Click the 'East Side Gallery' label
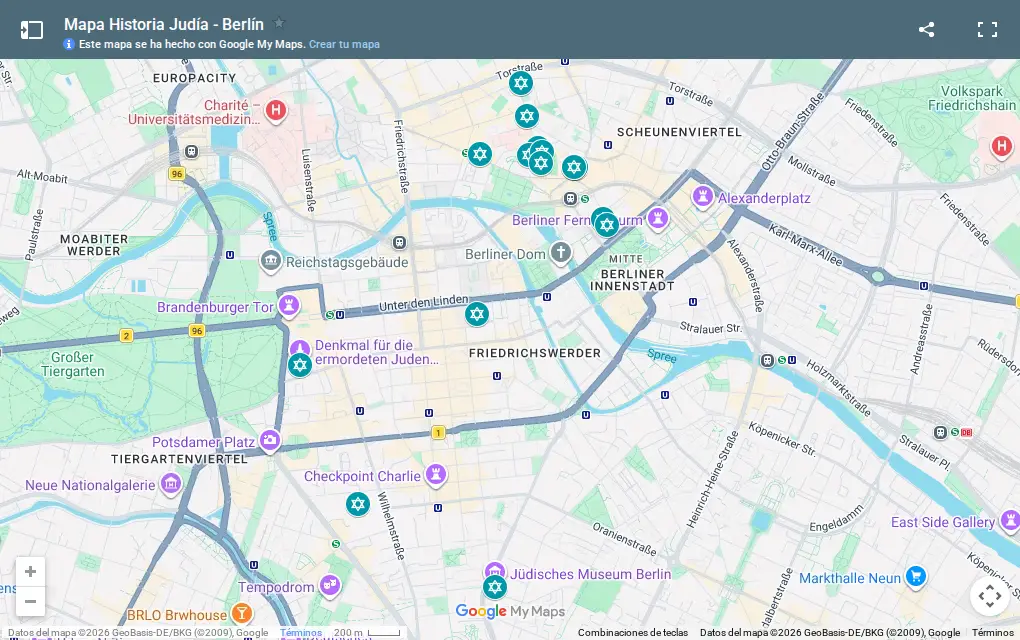 point(943,522)
